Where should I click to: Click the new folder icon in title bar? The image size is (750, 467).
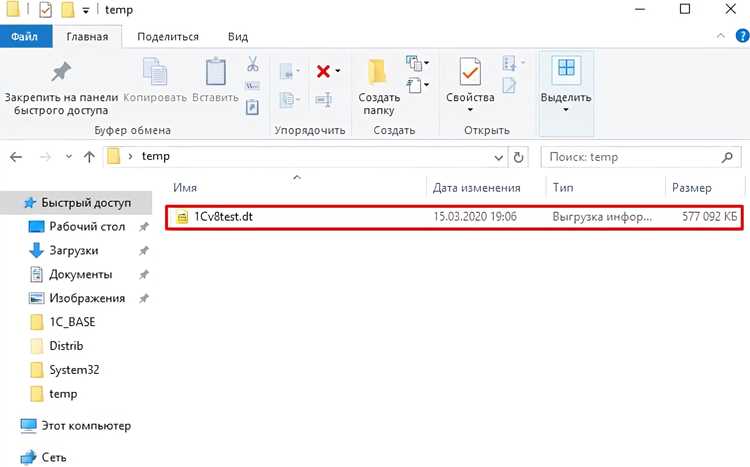[68, 10]
